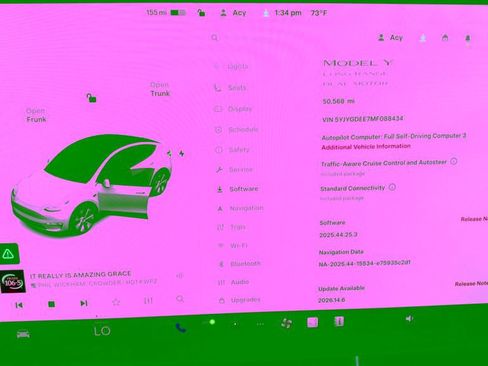The width and height of the screenshot is (488, 366).
Task: Tap the 73°F outside temperature
Action: click(x=319, y=13)
